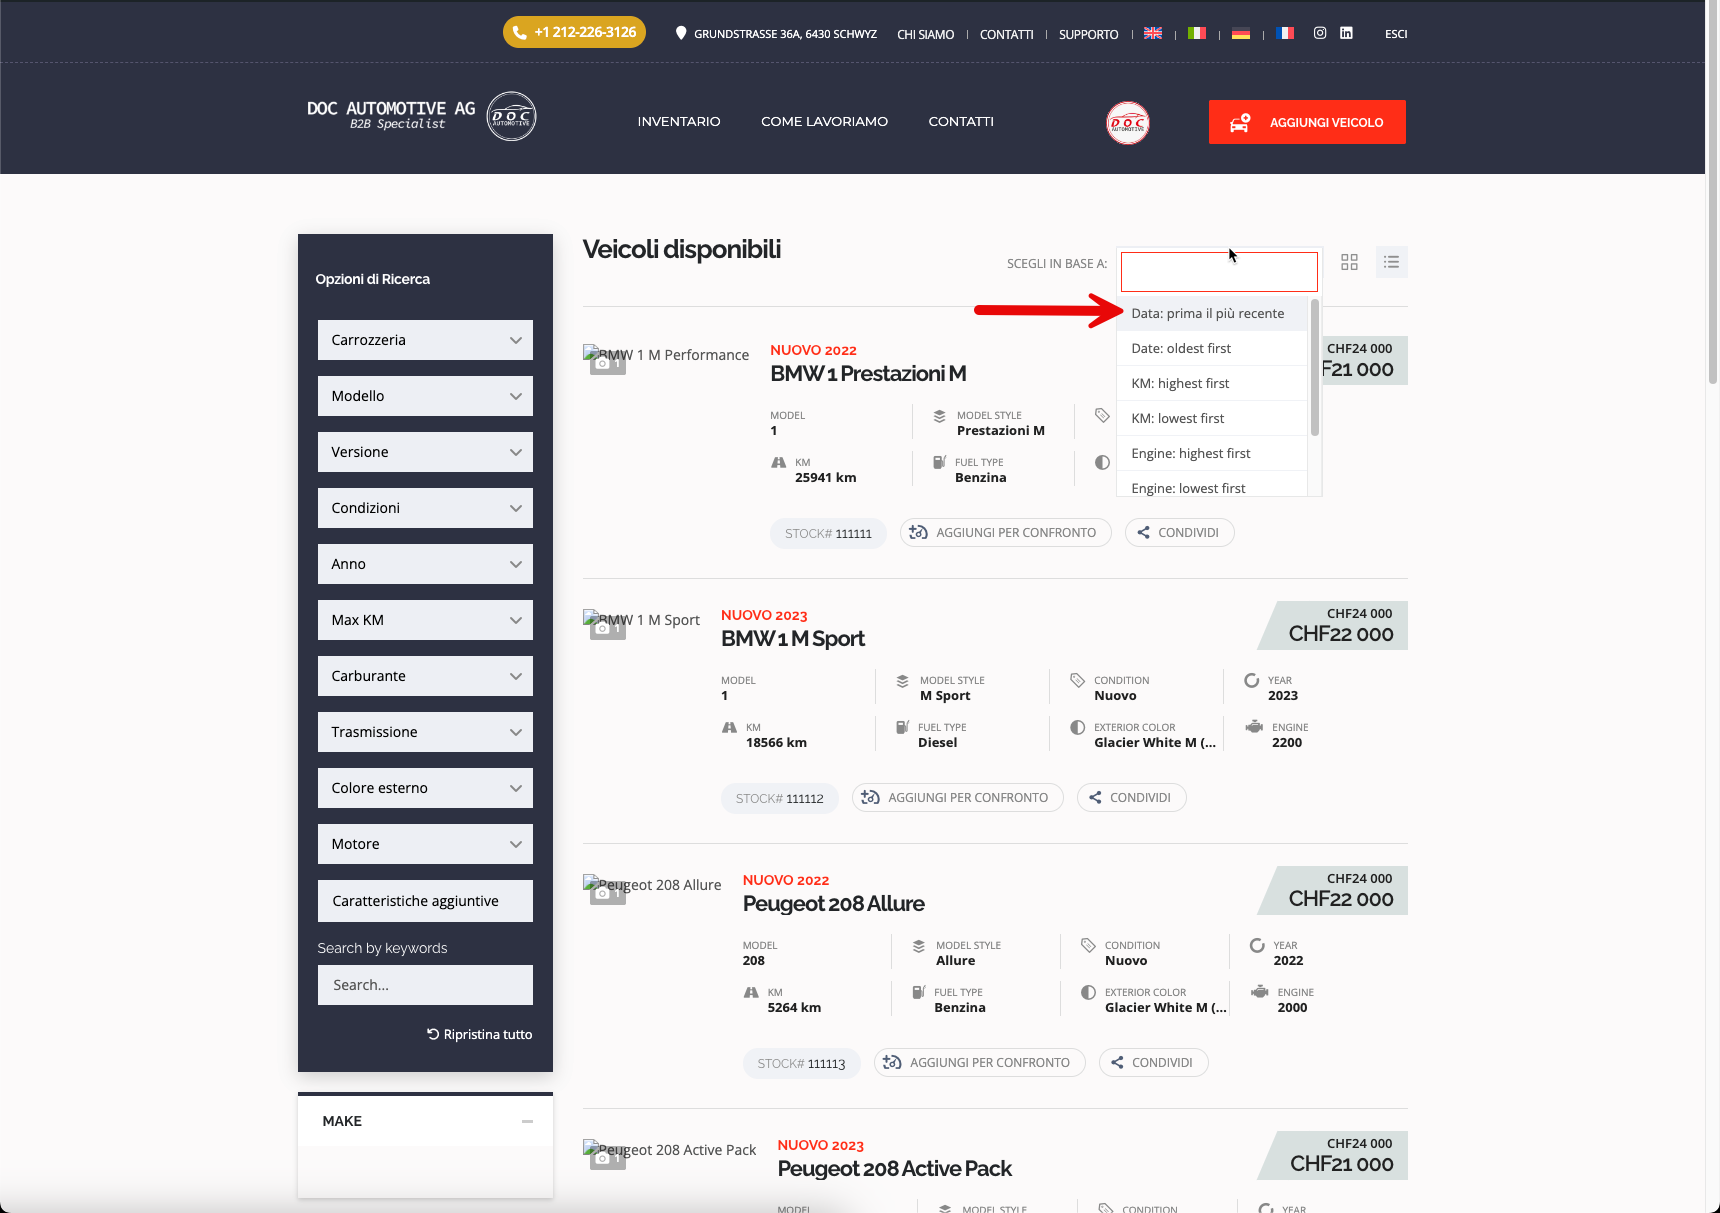The image size is (1720, 1213).
Task: Open BMW 1 M Performance thumbnail image
Action: (666, 356)
